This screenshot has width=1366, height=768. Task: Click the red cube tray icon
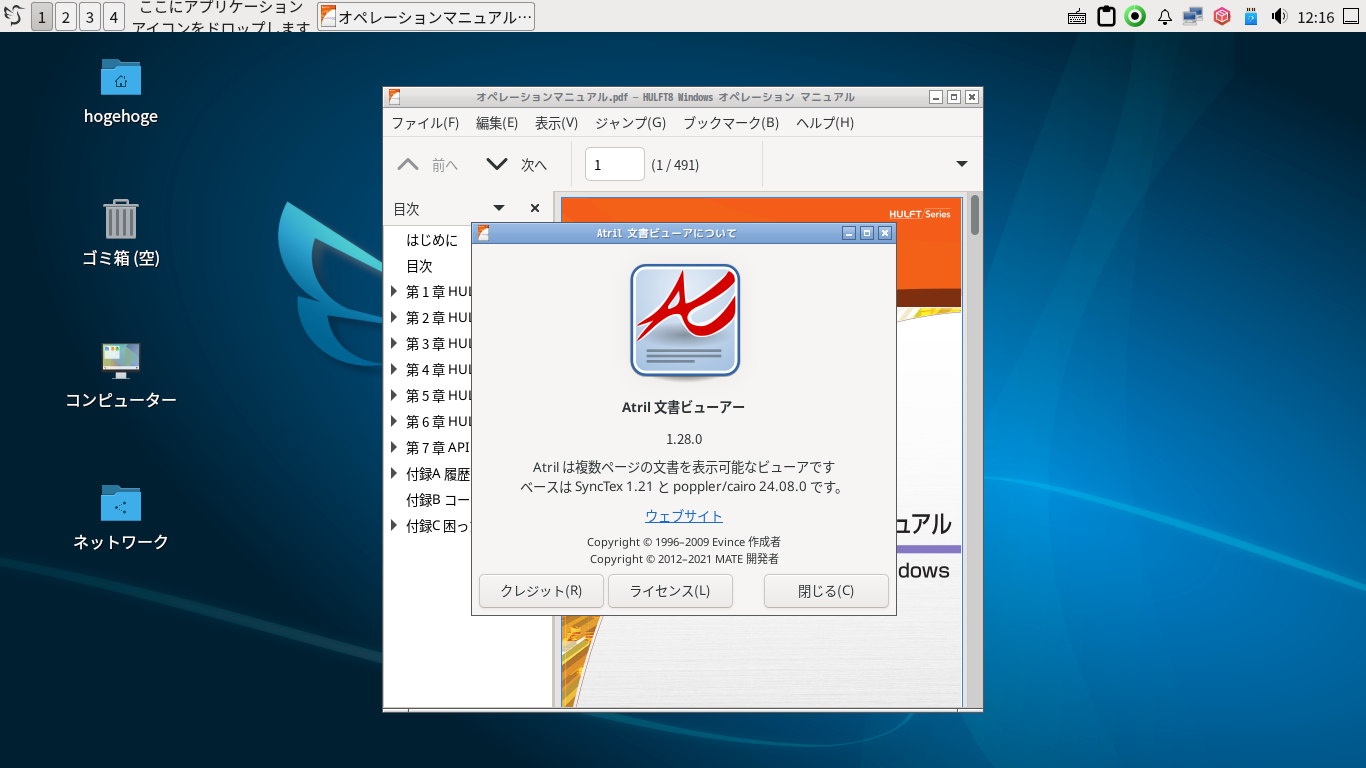(1221, 17)
